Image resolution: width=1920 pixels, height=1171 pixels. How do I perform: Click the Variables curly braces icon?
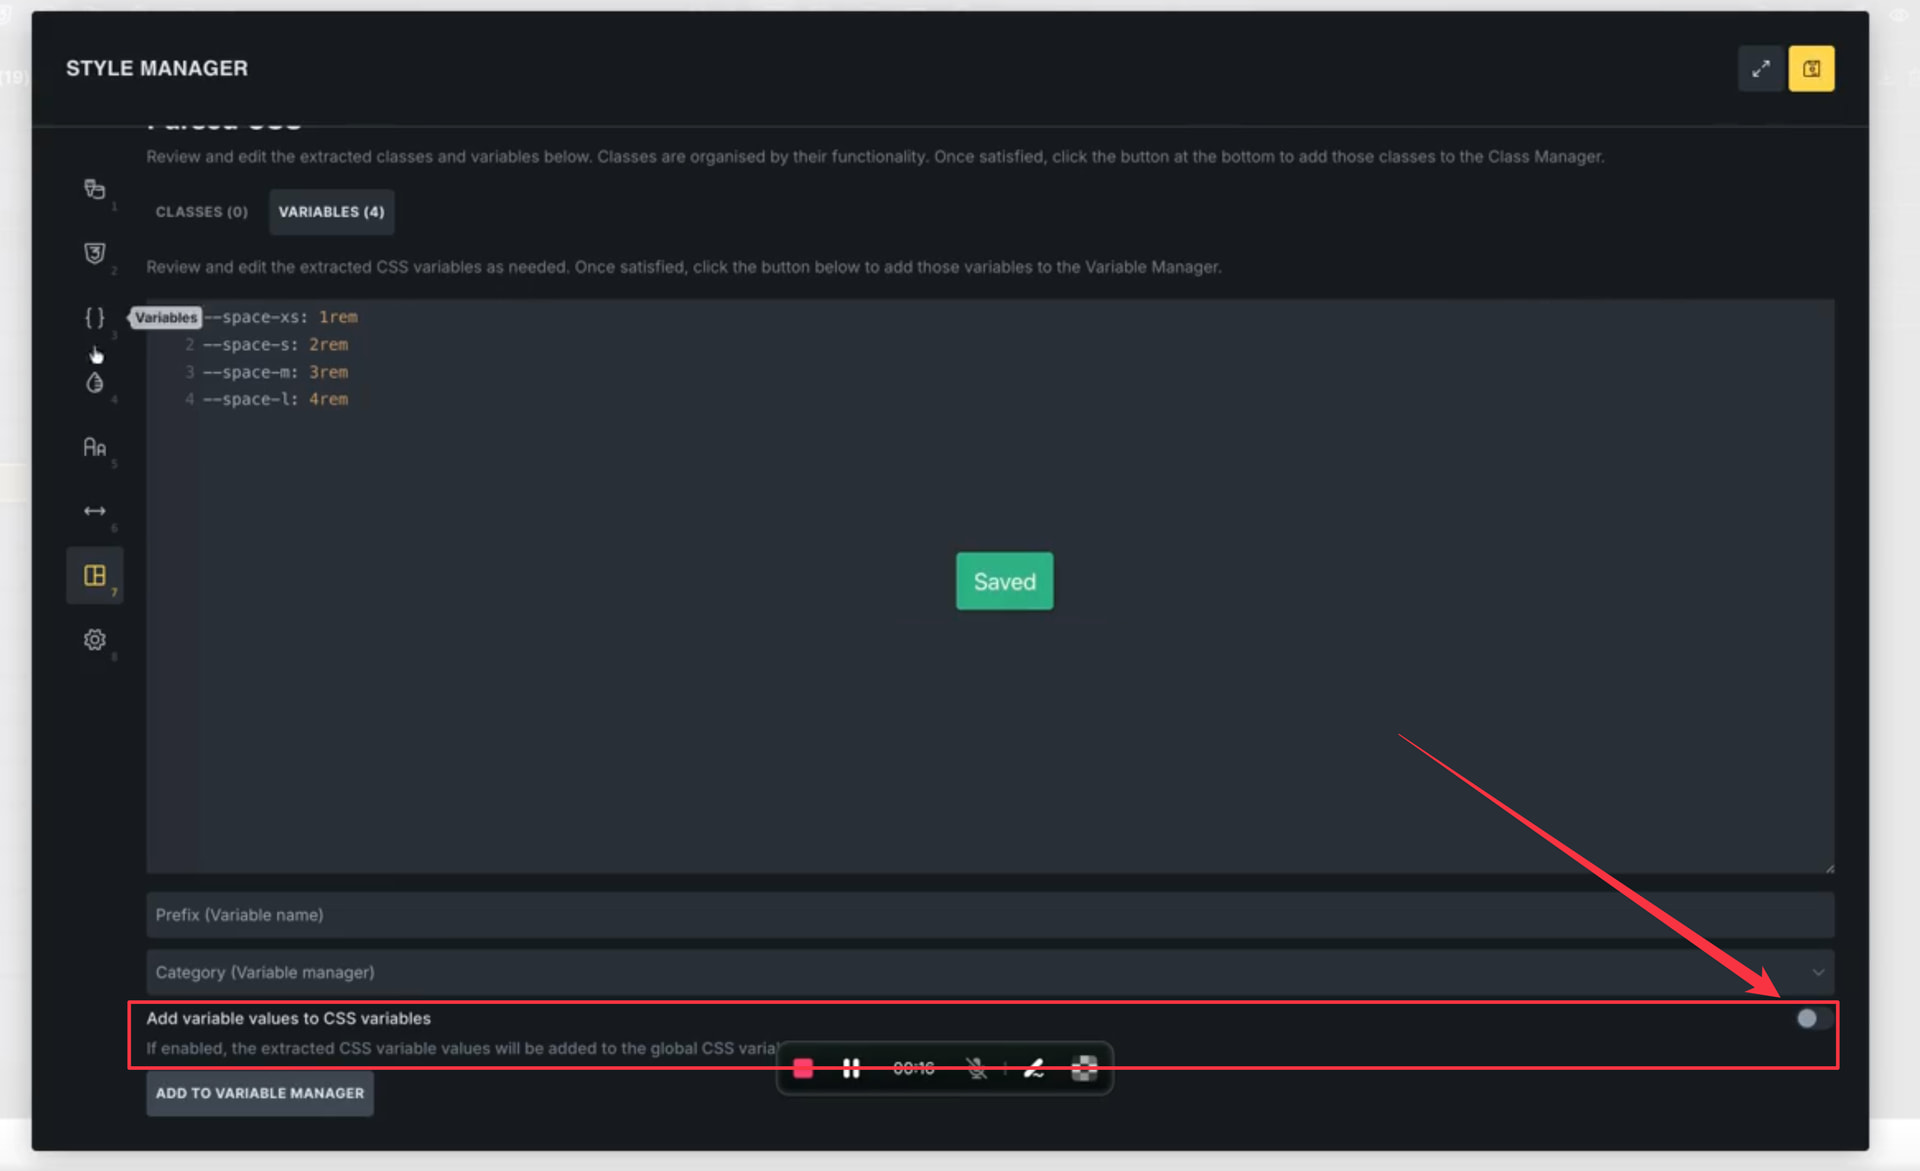(94, 317)
